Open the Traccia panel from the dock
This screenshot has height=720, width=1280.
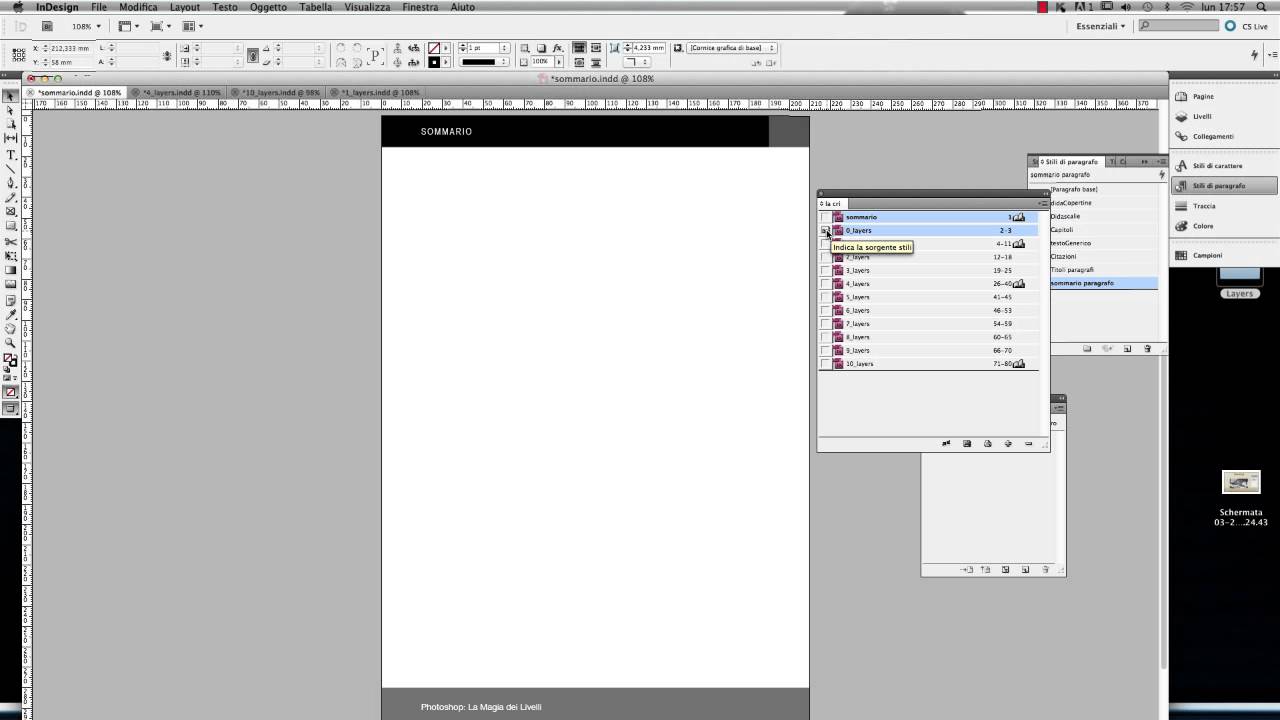click(x=1204, y=206)
